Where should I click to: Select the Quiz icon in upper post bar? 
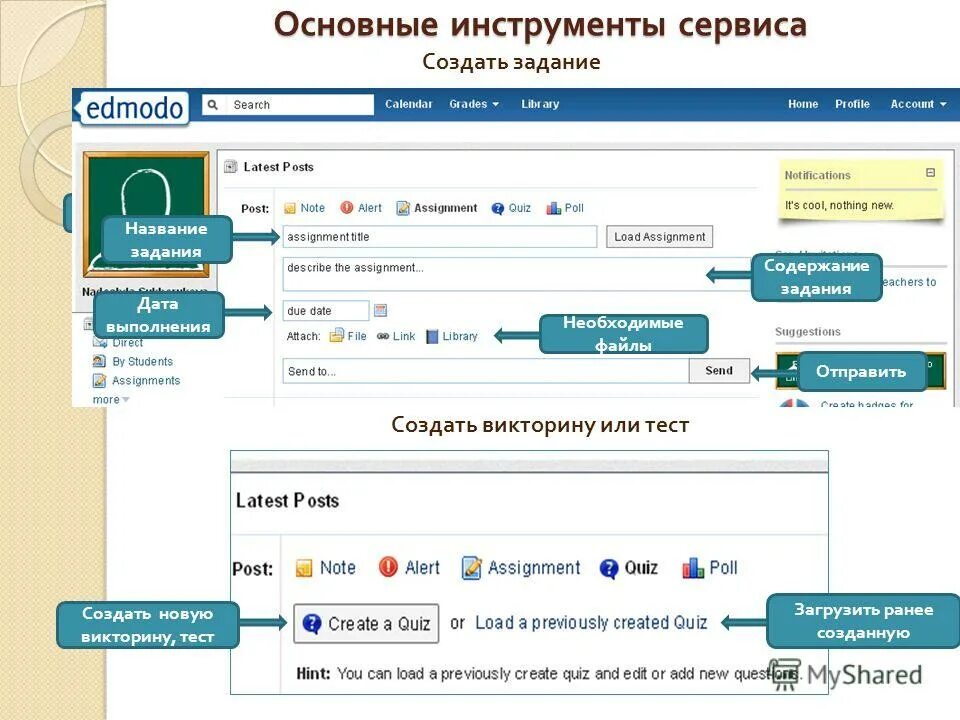[498, 209]
